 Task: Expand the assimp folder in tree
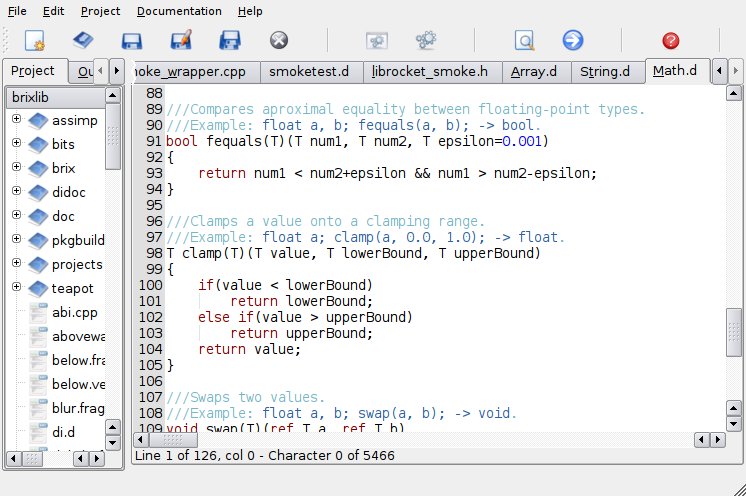click(x=16, y=120)
